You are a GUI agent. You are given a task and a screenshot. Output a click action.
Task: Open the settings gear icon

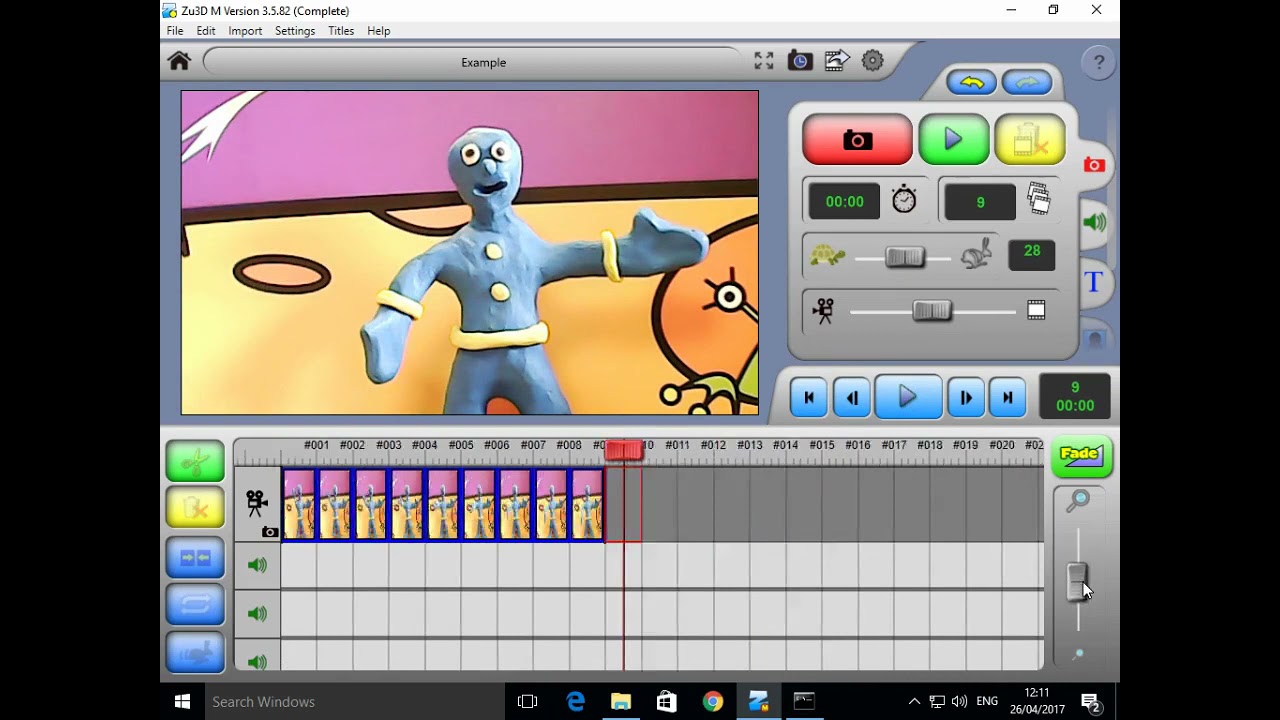[x=873, y=61]
